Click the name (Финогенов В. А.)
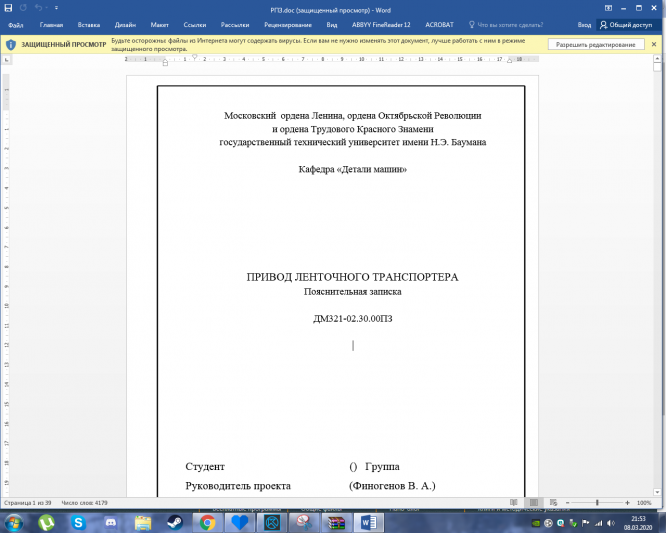The width and height of the screenshot is (666, 533). 392,486
